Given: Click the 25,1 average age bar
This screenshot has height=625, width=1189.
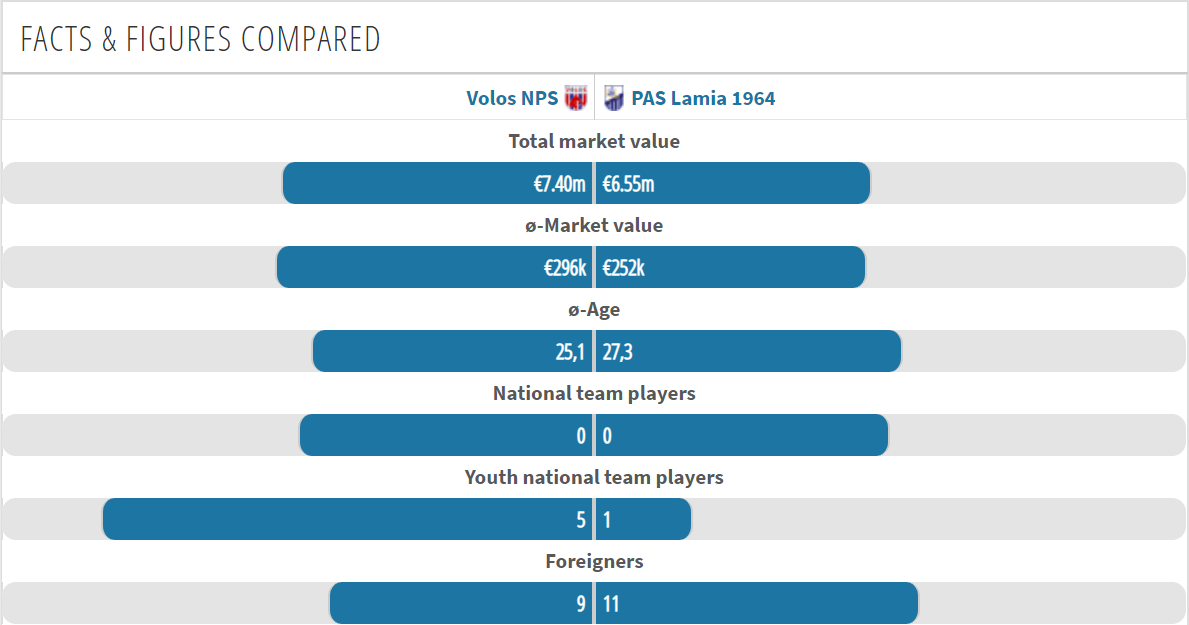Looking at the screenshot, I should [453, 351].
